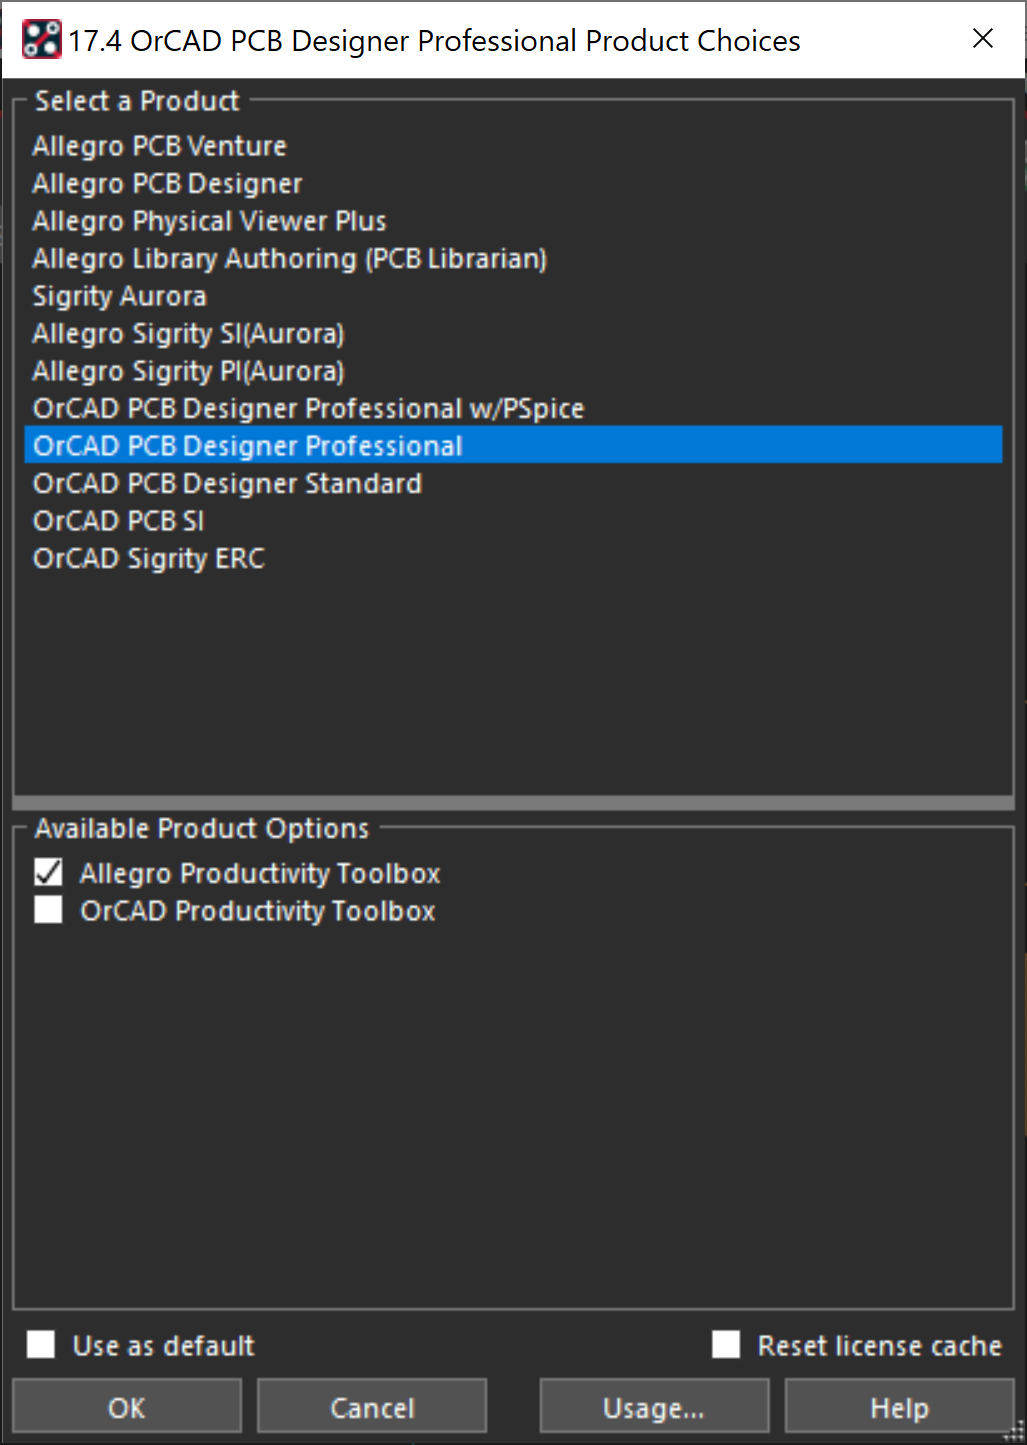1027x1445 pixels.
Task: Enable the OrCAD Productivity Toolbox option
Action: click(x=48, y=909)
